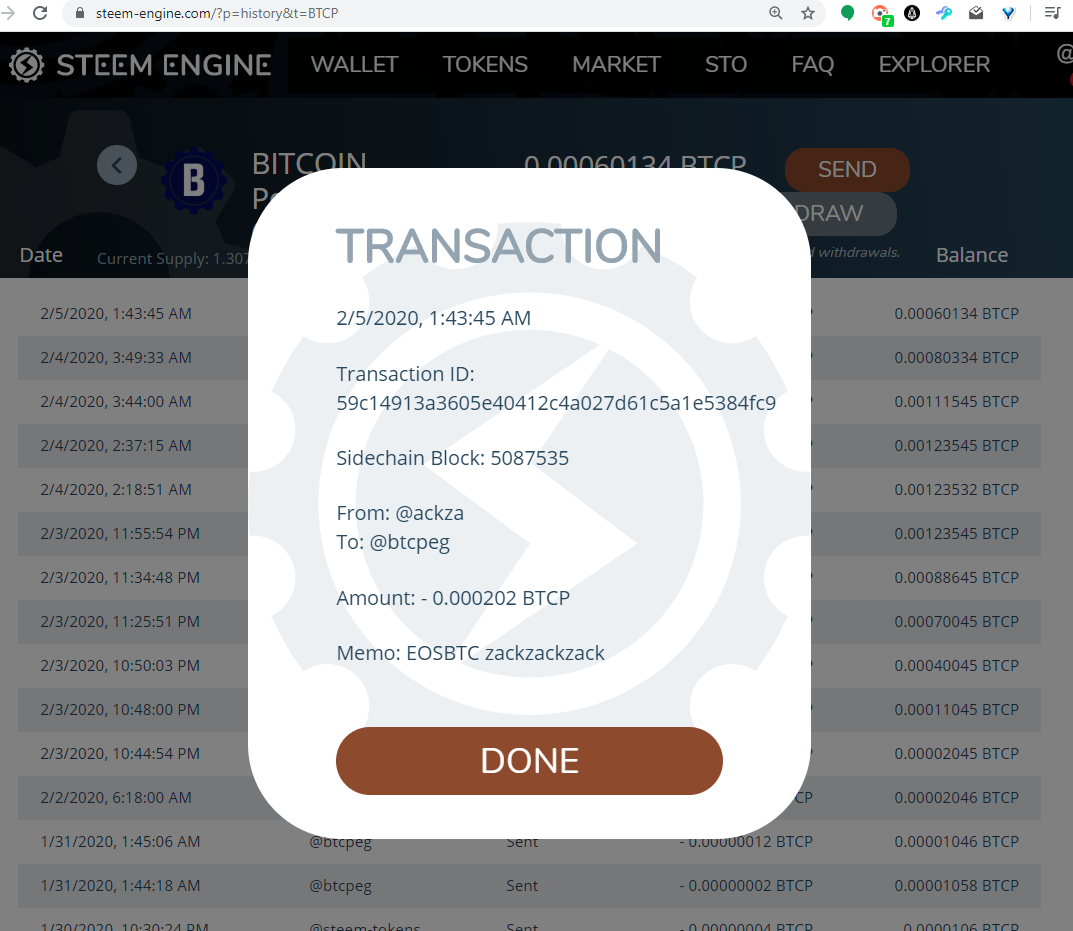Open the TOKENS menu item
The image size is (1073, 931).
click(484, 64)
